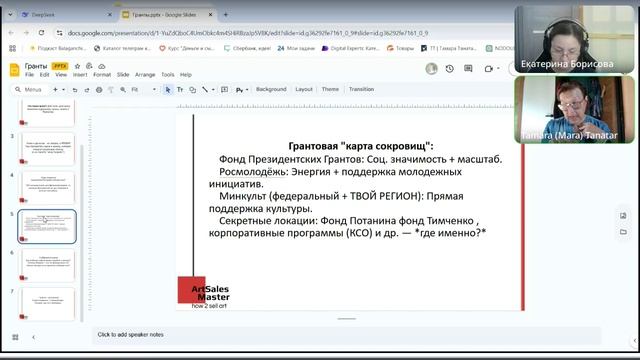Open the Edit menu
Viewport: 640px width, 360px height.
coord(44,75)
